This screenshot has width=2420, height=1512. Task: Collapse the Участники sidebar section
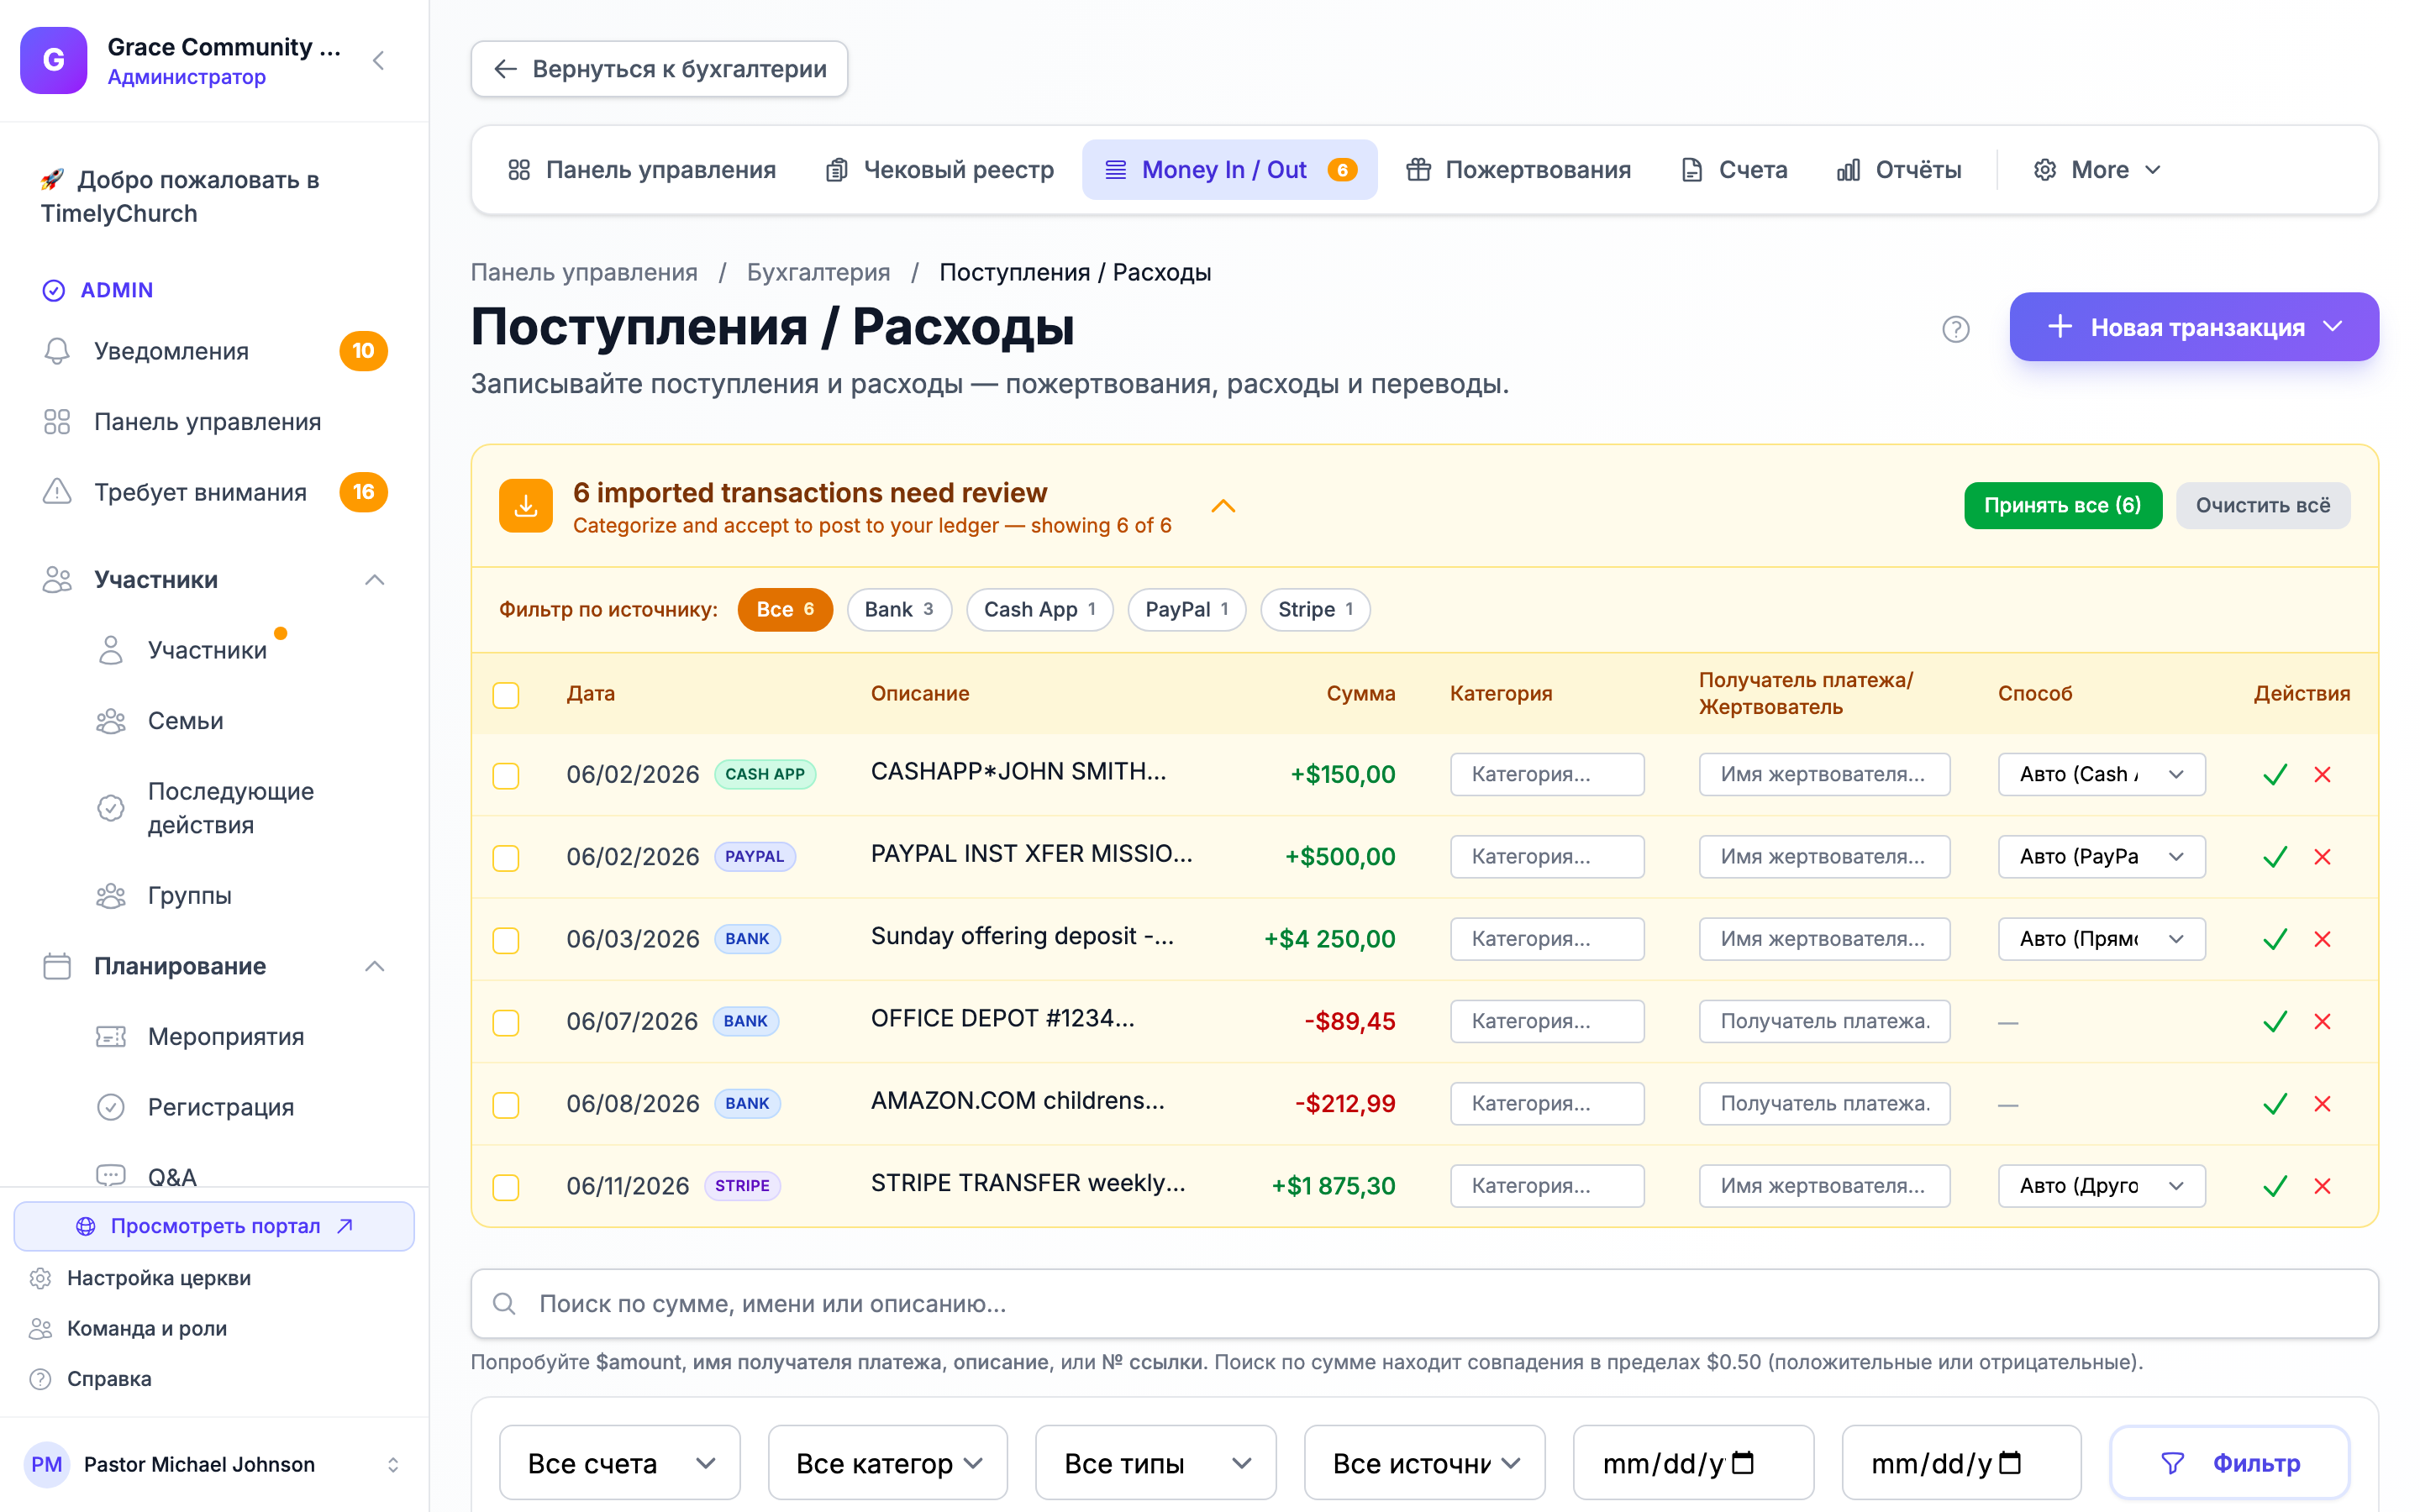point(374,580)
